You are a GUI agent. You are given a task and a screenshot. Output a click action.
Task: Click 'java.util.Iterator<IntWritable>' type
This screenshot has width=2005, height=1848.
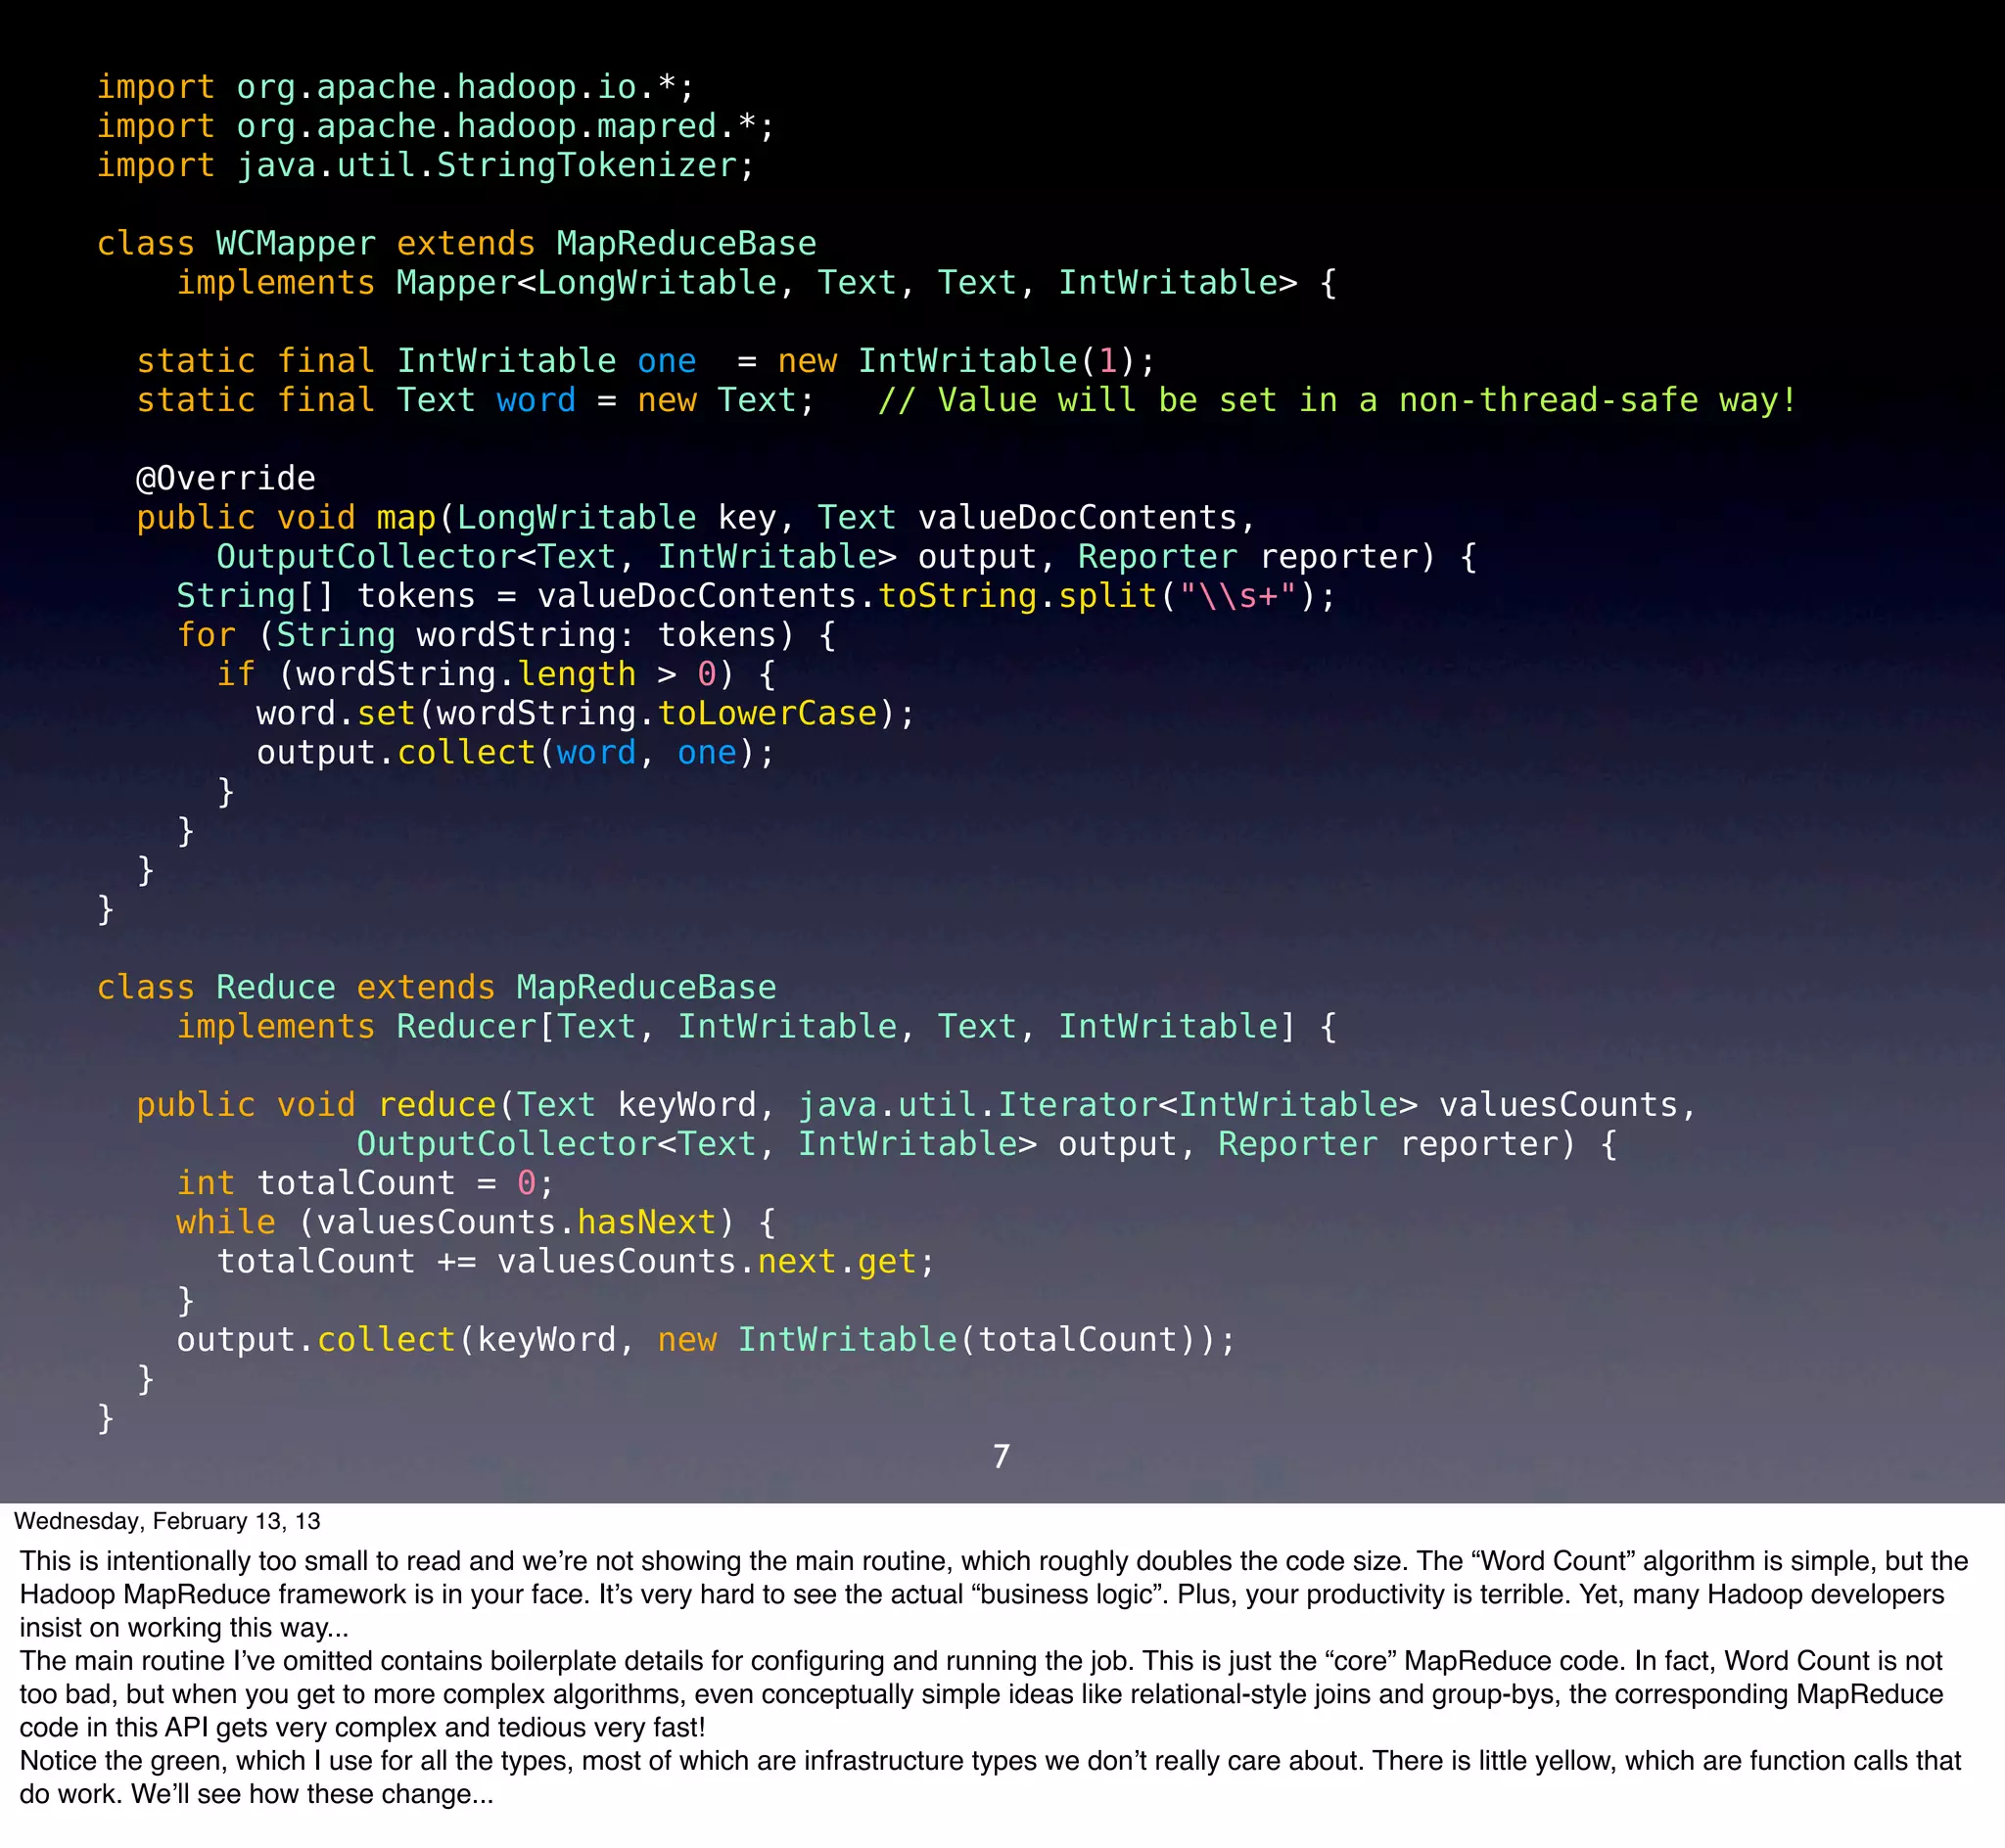tap(1108, 1105)
